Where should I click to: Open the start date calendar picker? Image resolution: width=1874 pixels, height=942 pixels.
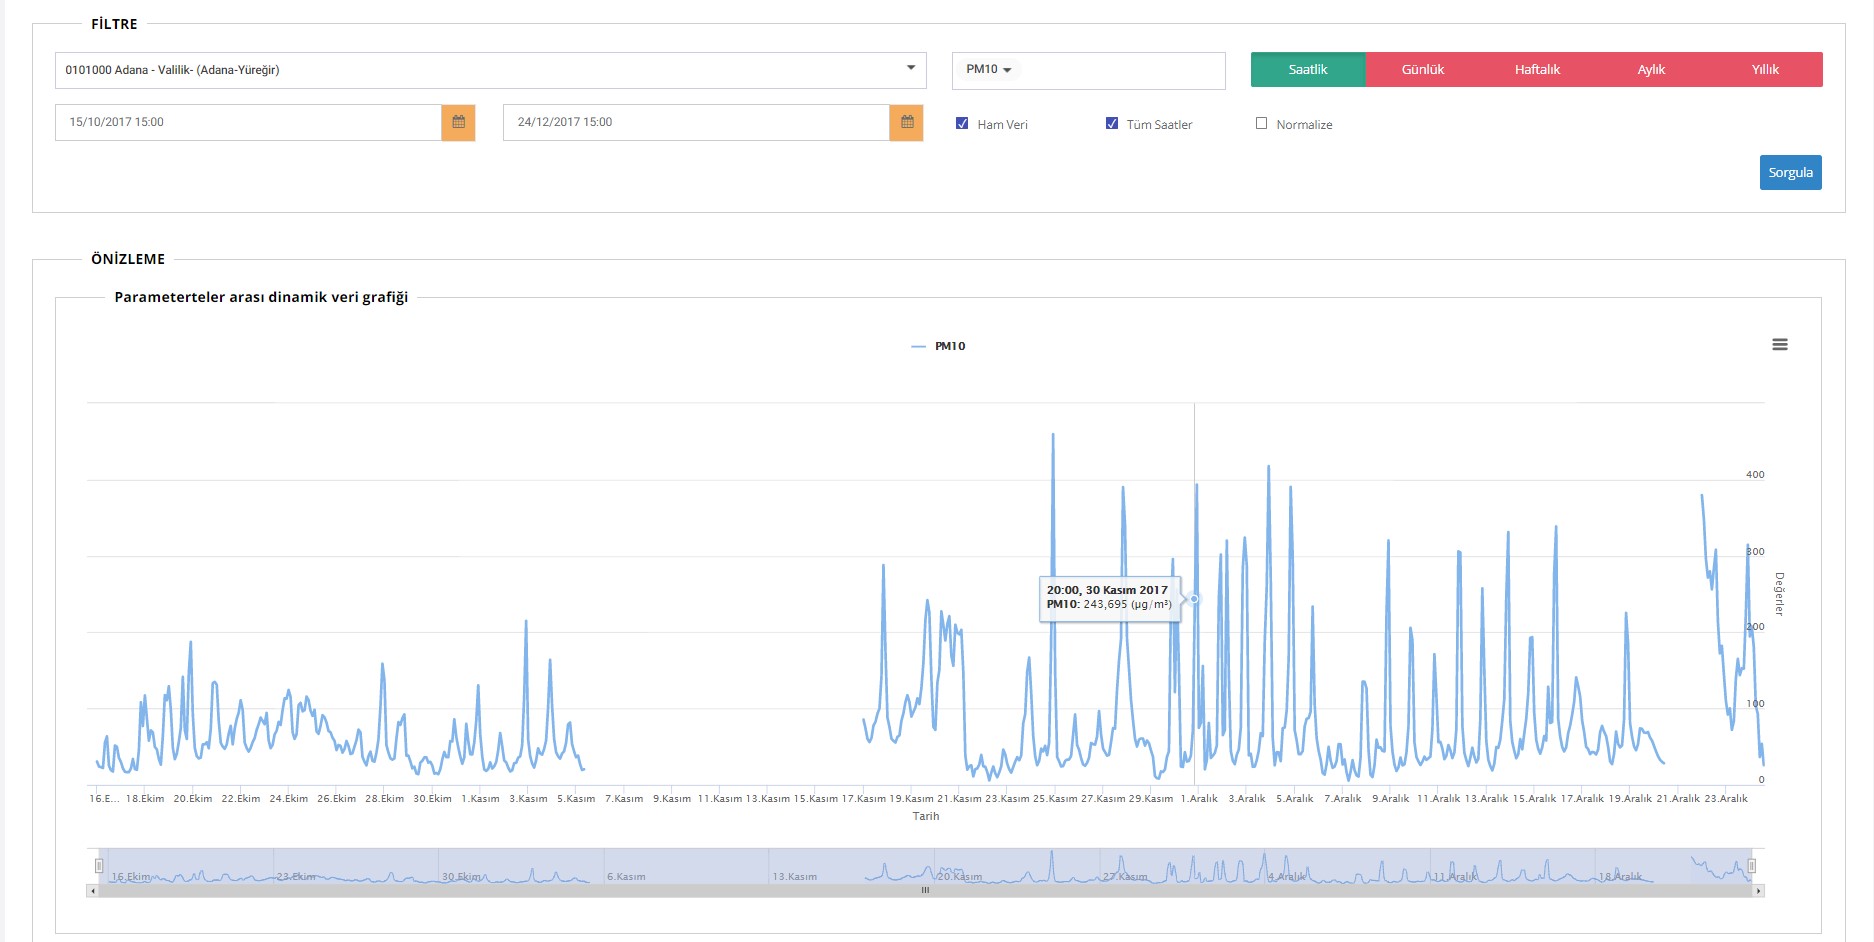tap(458, 122)
